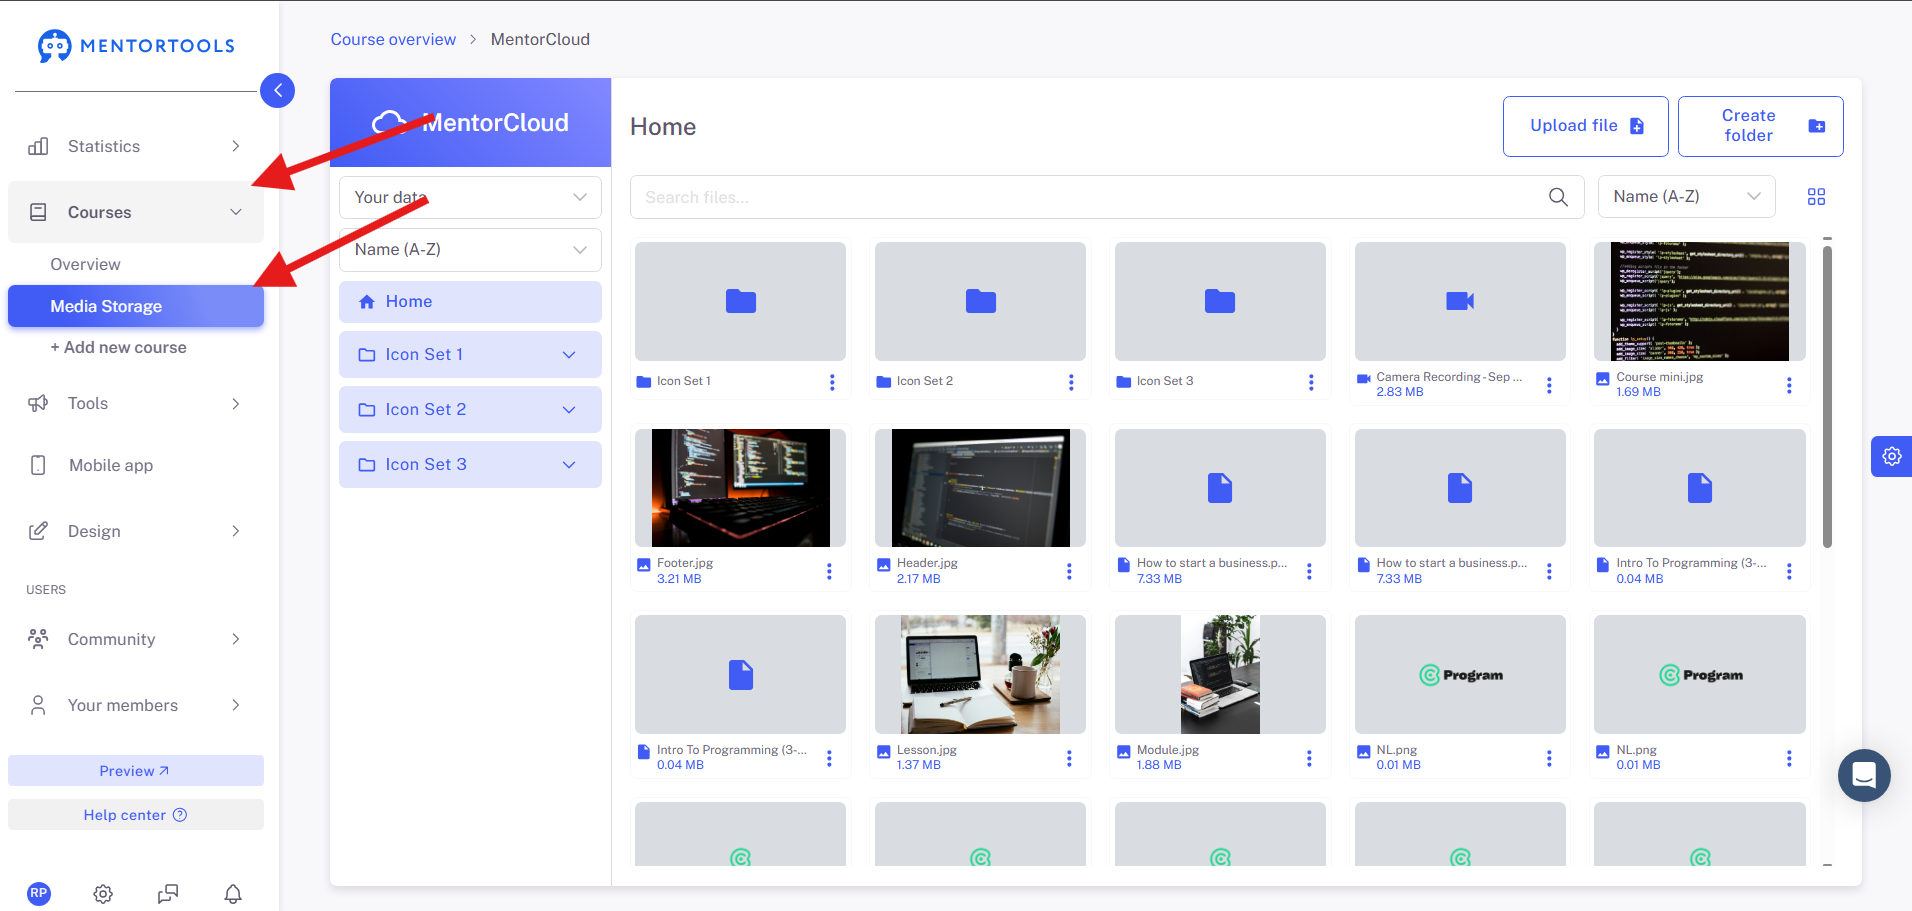The height and width of the screenshot is (911, 1912).
Task: Open the Name (A-Z) sort beside search bar
Action: click(x=1686, y=196)
